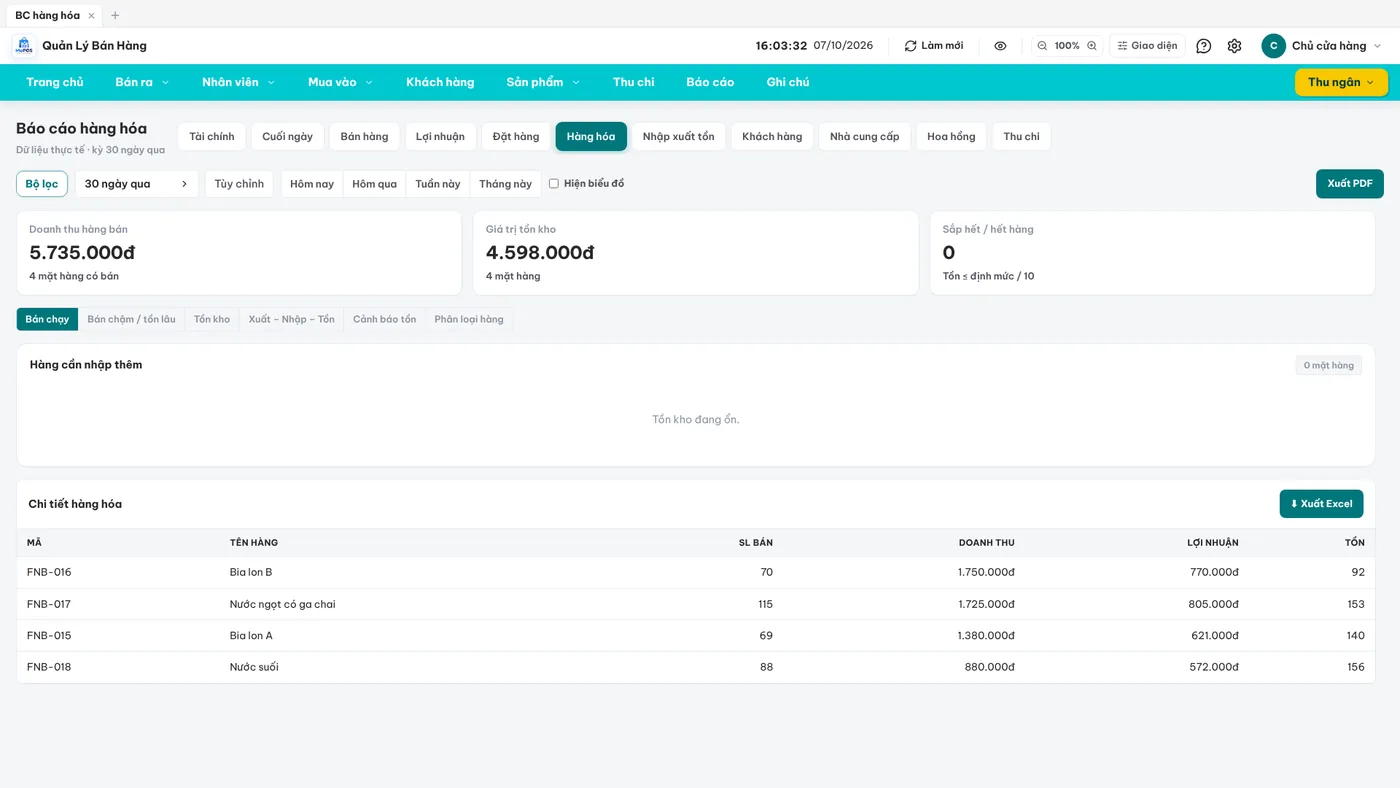Download the table with Xuất Excel
Image resolution: width=1400 pixels, height=788 pixels.
pos(1321,504)
